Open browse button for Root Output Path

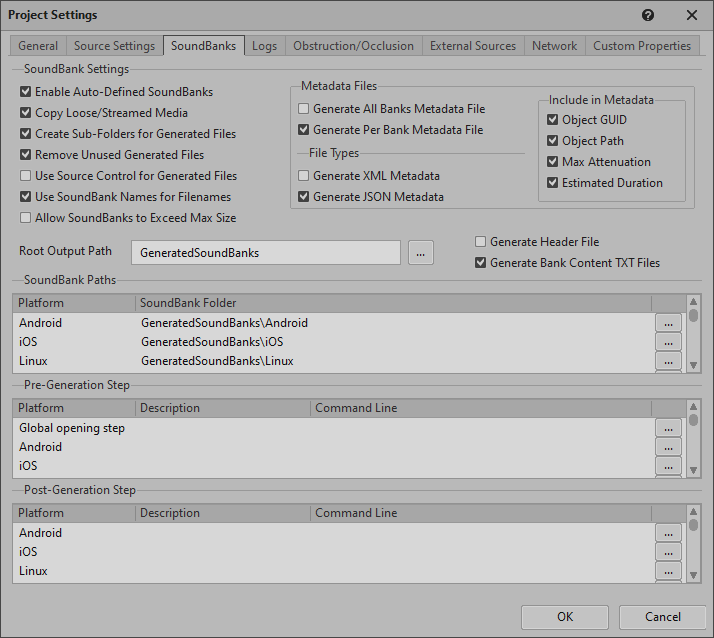421,254
